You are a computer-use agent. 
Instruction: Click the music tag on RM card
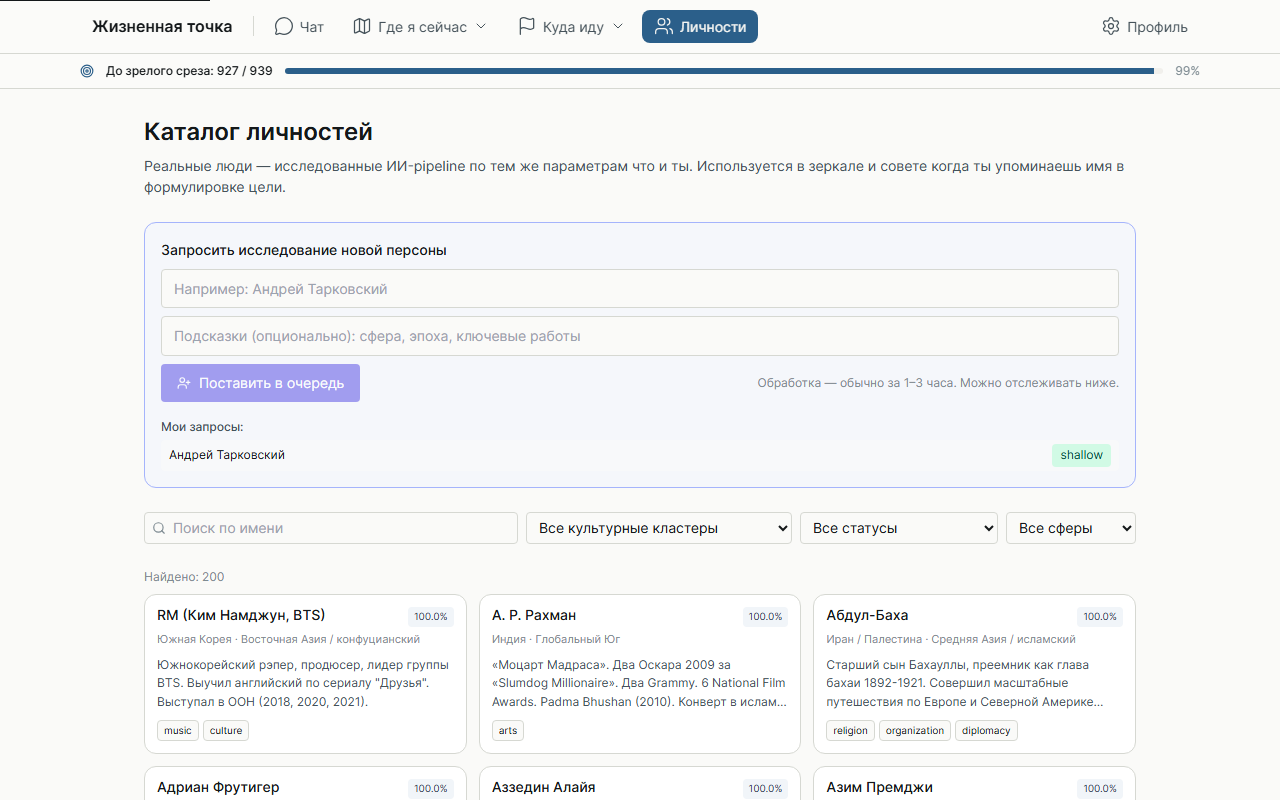tap(178, 730)
